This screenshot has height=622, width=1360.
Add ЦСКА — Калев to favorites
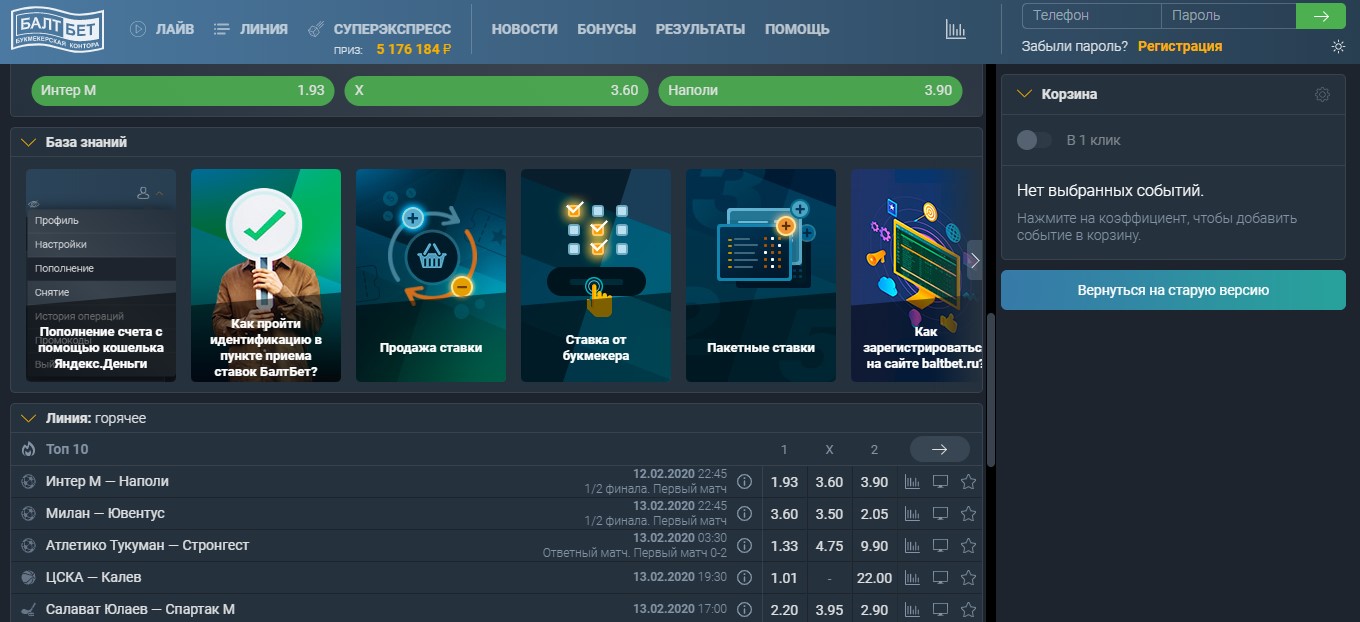[x=968, y=578]
